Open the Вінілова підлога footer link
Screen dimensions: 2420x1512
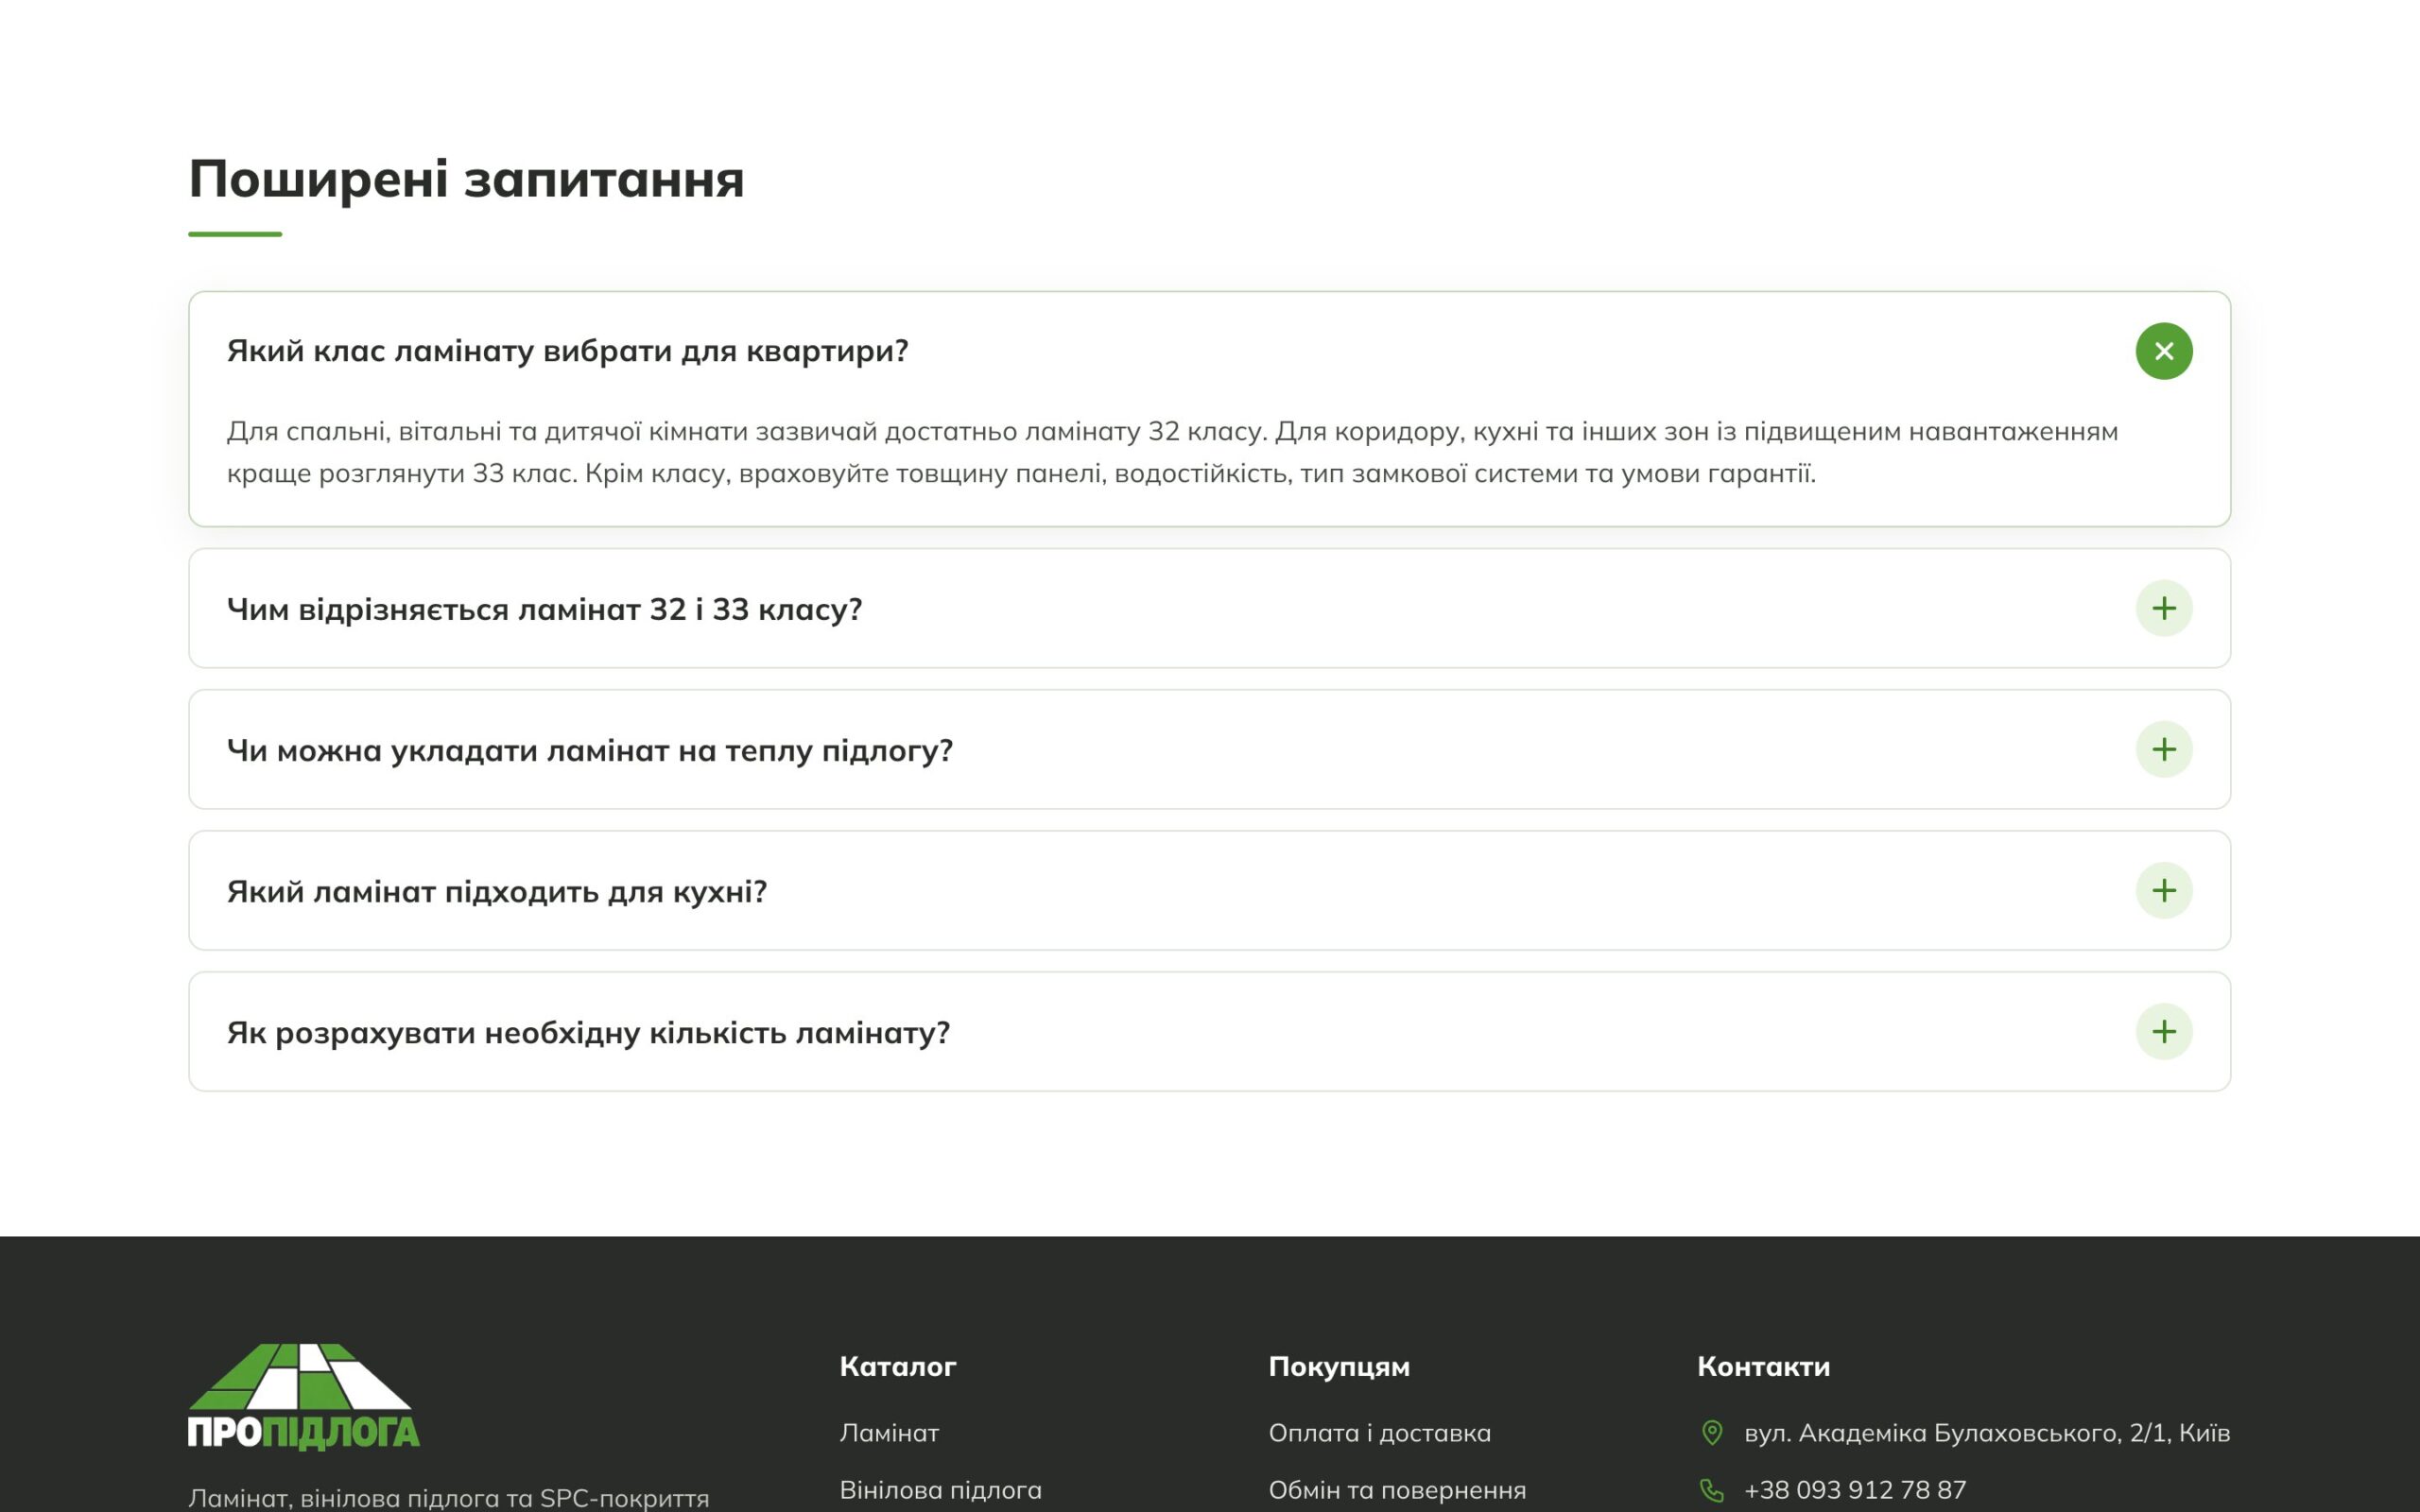[940, 1490]
